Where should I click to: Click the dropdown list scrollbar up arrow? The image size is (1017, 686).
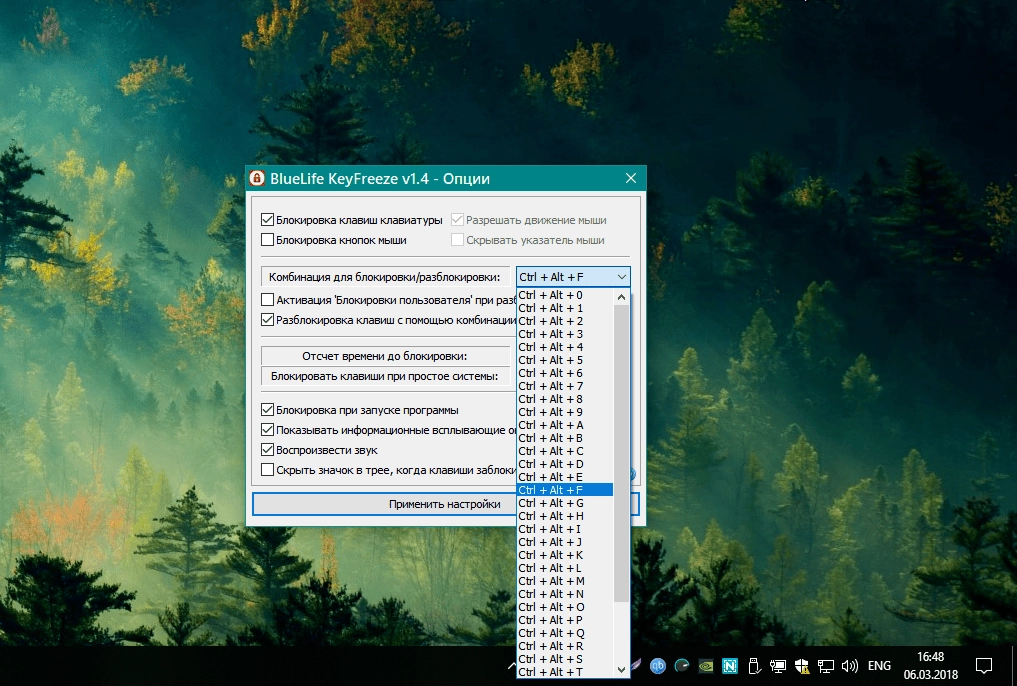621,297
